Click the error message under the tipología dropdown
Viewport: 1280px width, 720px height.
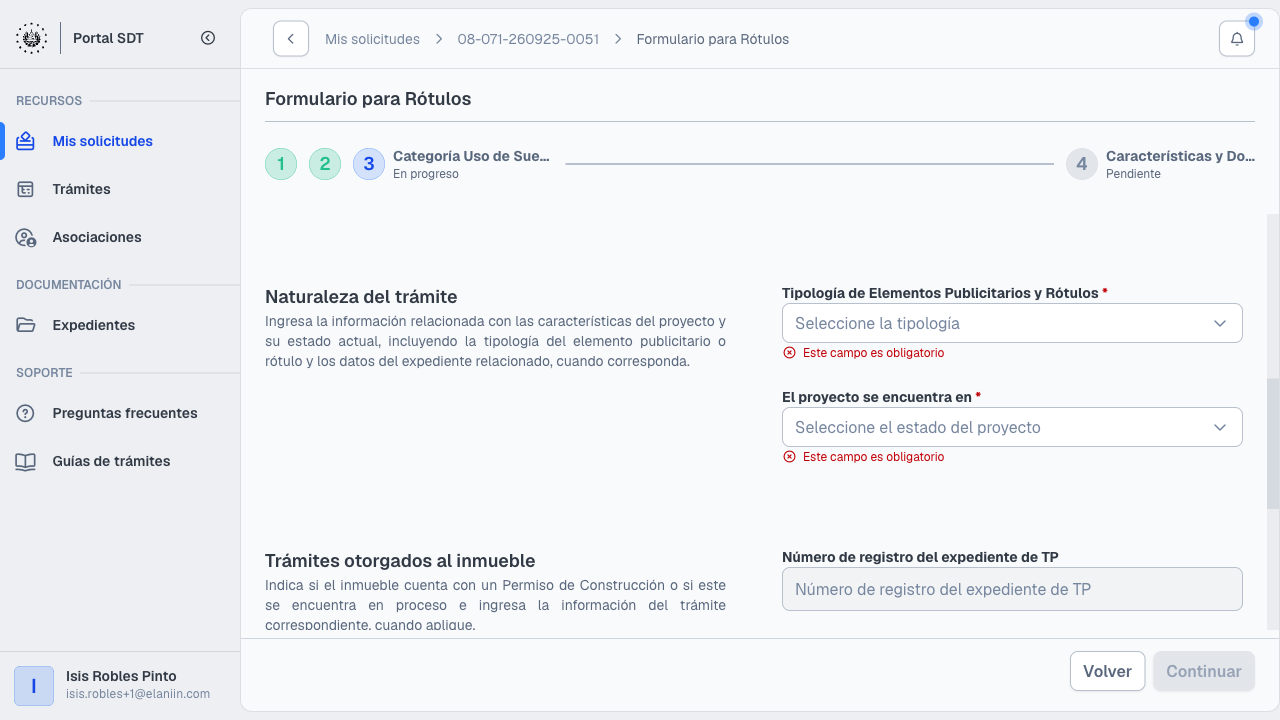pyautogui.click(x=863, y=353)
